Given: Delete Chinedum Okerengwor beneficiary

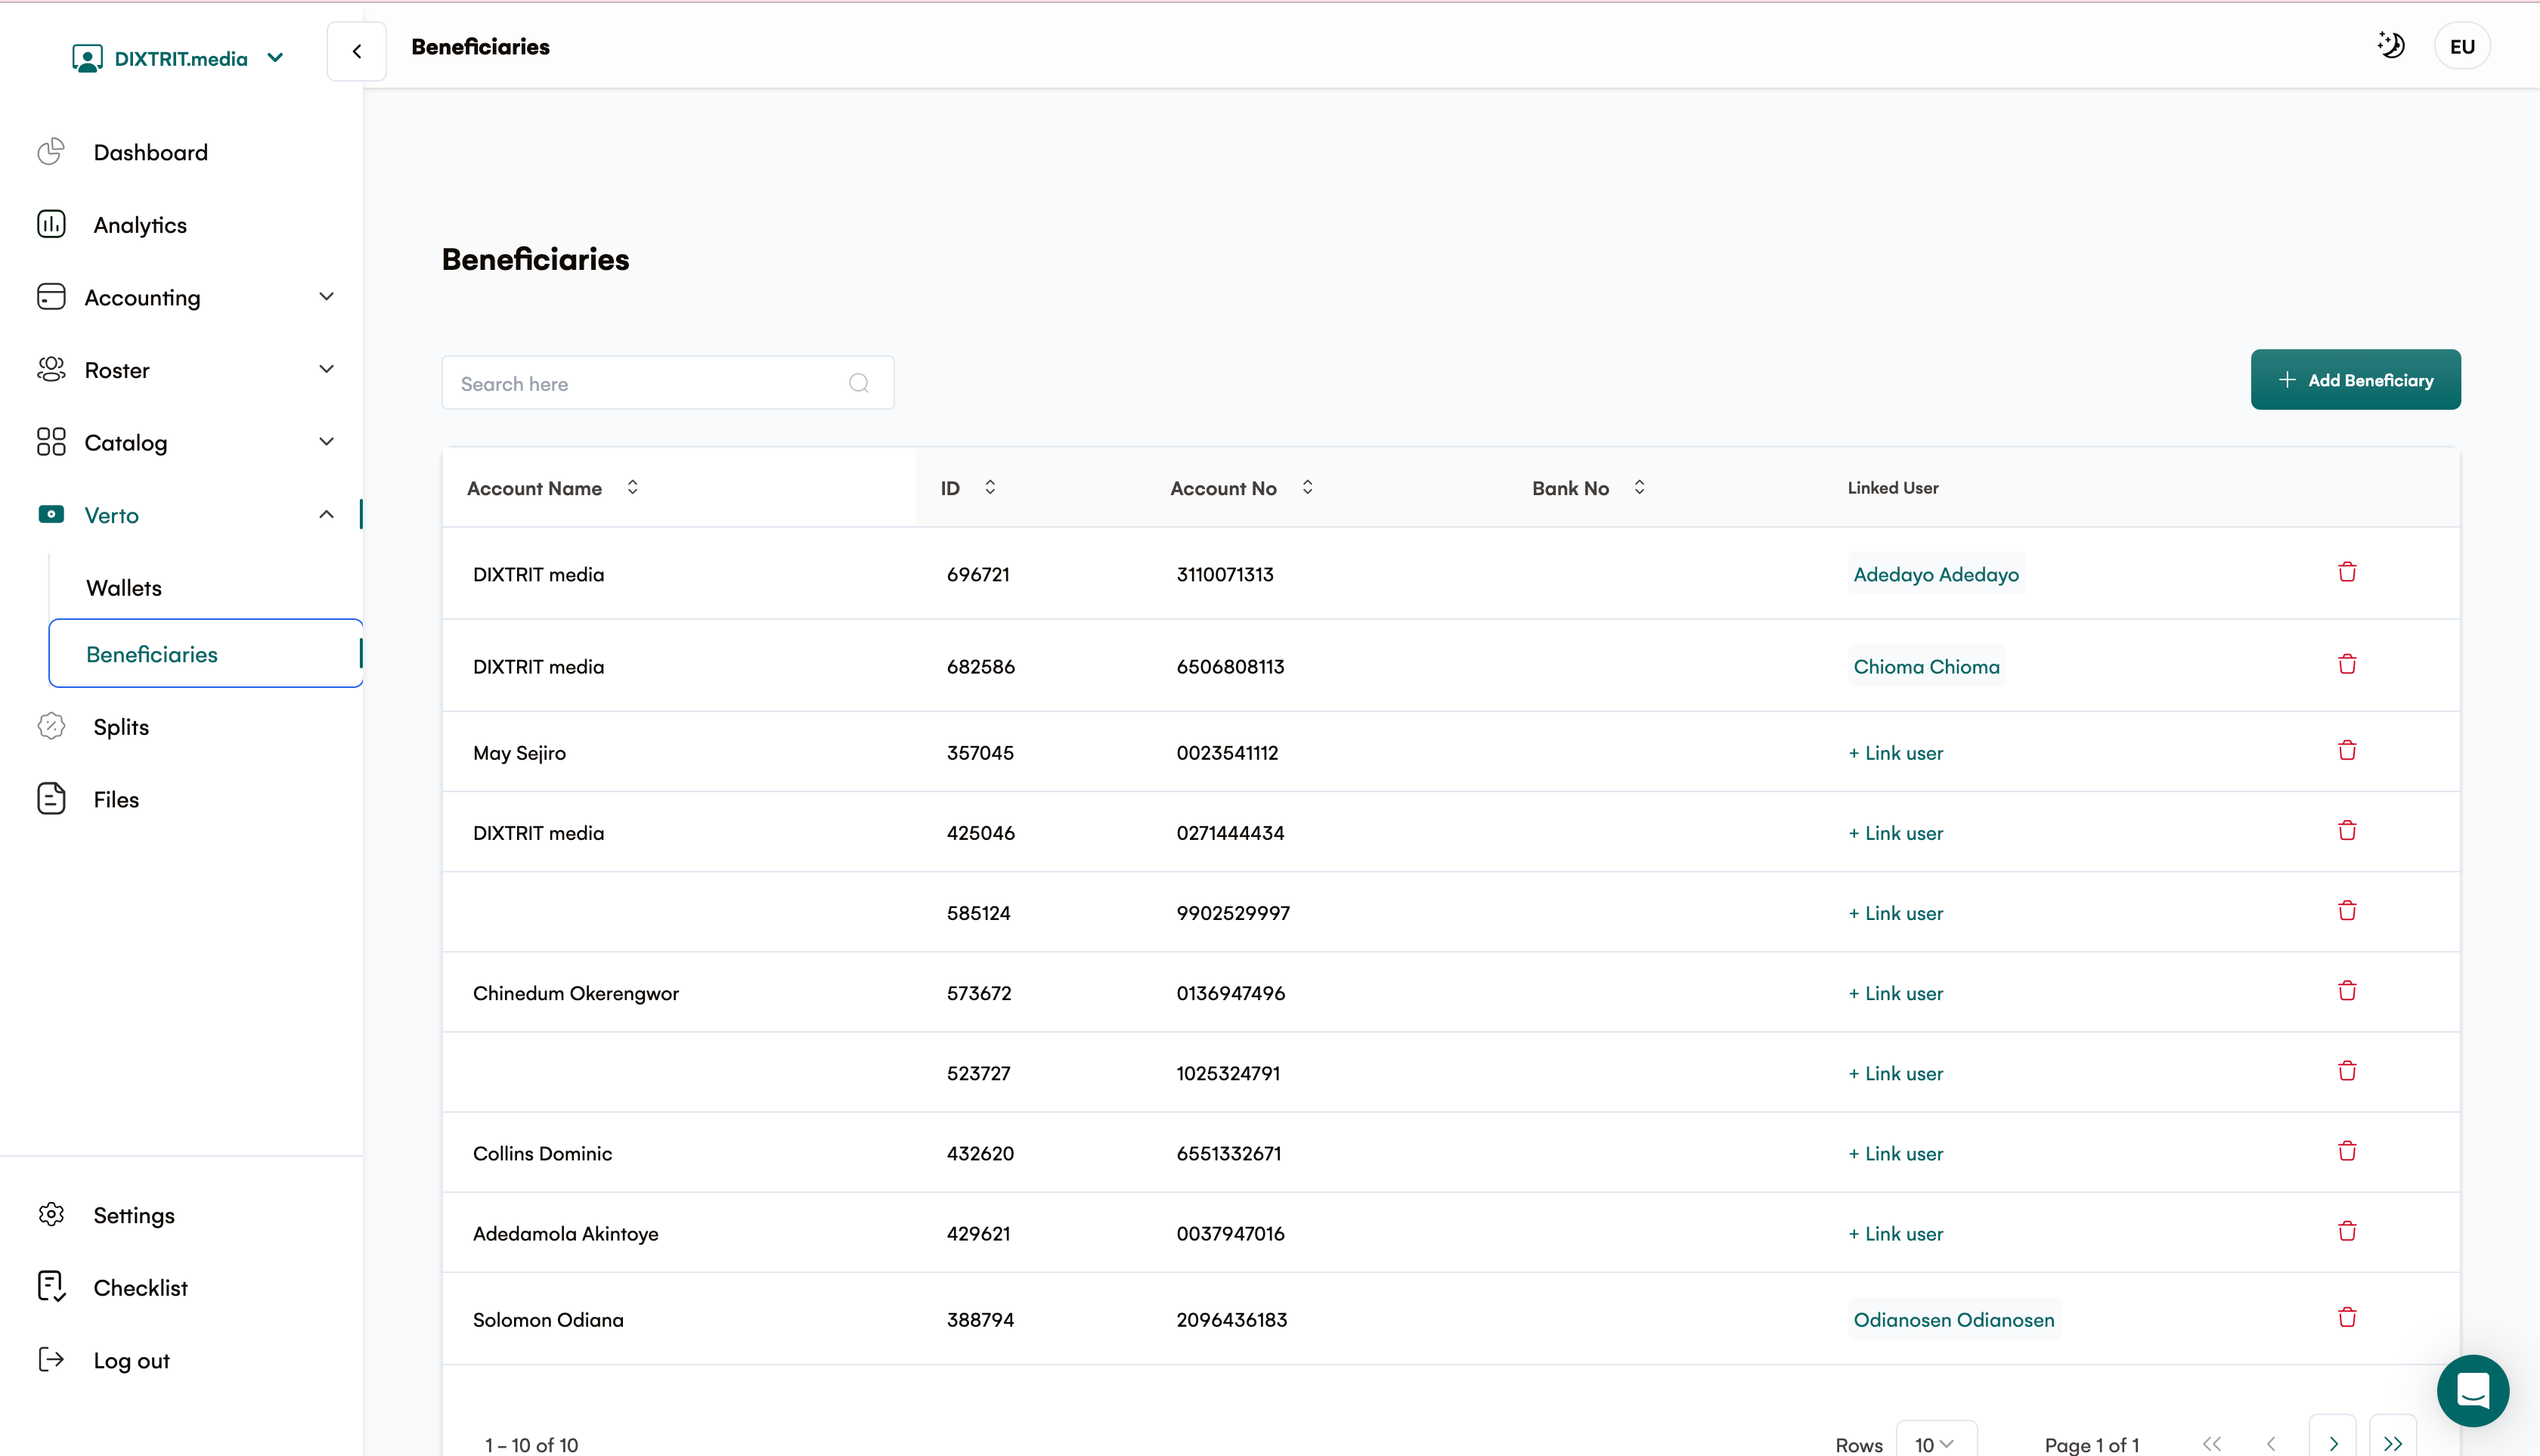Looking at the screenshot, I should 2347,990.
